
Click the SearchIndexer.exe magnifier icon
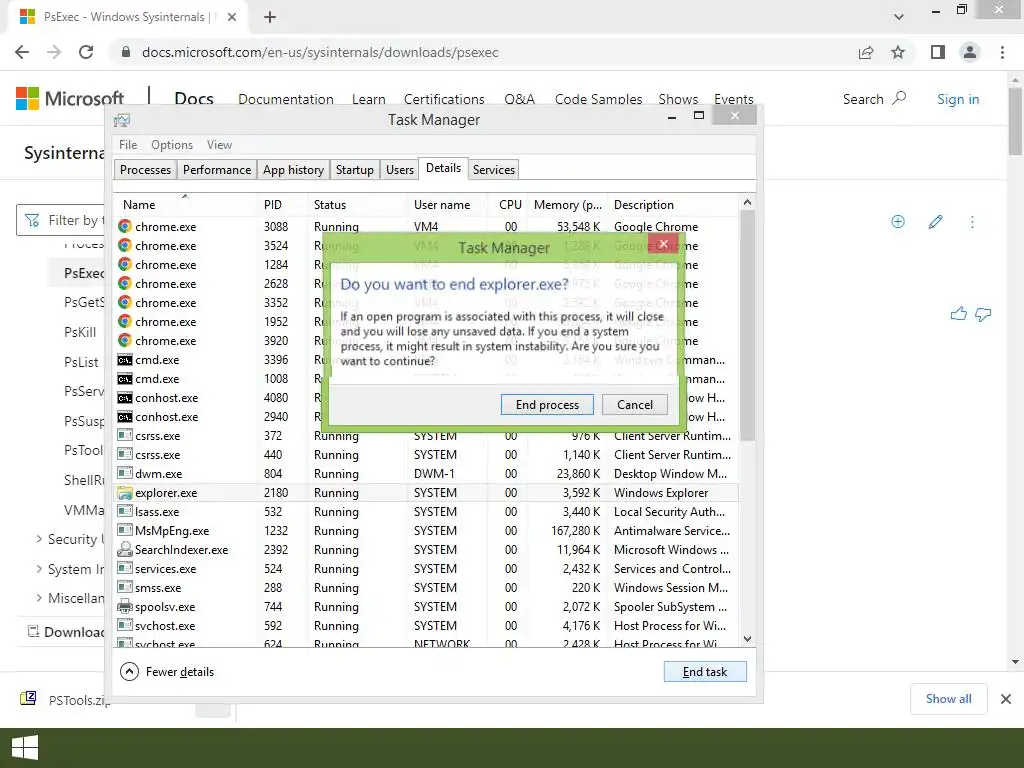pos(125,550)
